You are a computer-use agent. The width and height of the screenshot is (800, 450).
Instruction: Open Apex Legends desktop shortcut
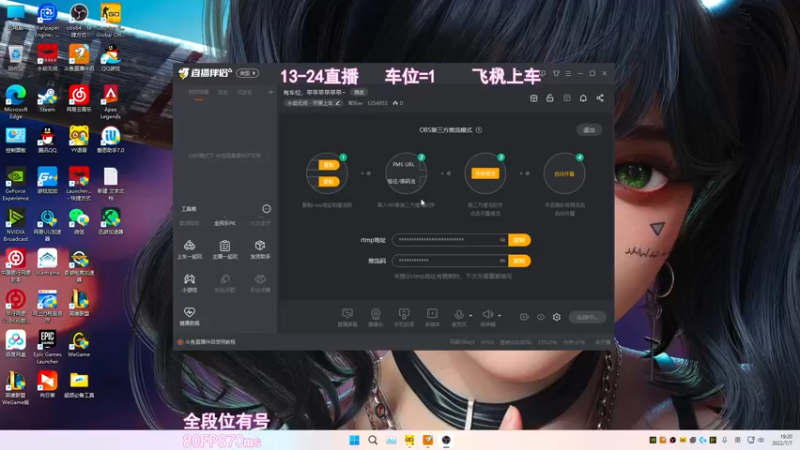(110, 103)
